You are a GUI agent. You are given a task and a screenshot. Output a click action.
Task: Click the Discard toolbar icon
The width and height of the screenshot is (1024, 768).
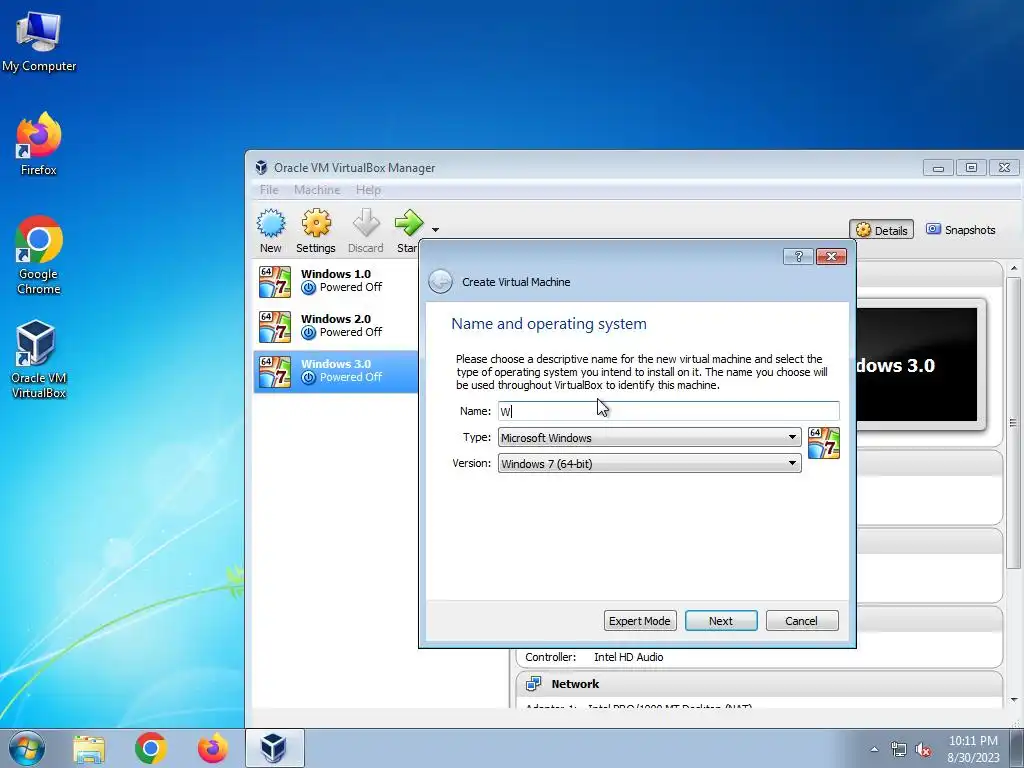(366, 224)
